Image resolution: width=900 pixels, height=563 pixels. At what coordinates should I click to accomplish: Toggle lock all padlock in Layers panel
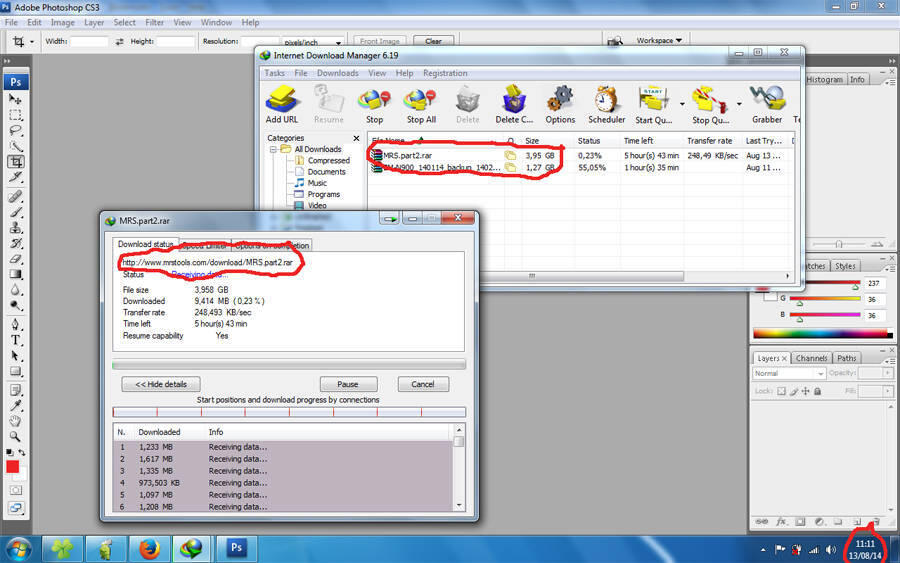(x=817, y=391)
